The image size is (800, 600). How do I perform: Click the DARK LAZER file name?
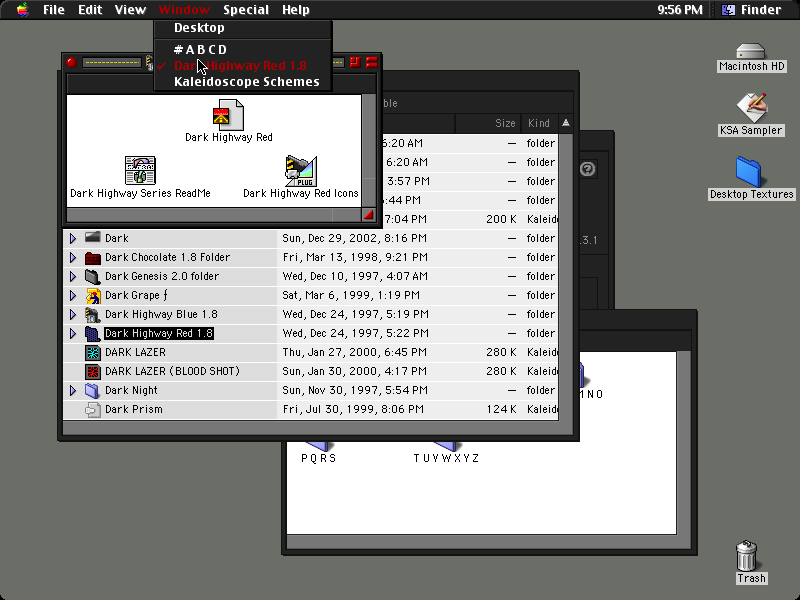click(x=135, y=352)
